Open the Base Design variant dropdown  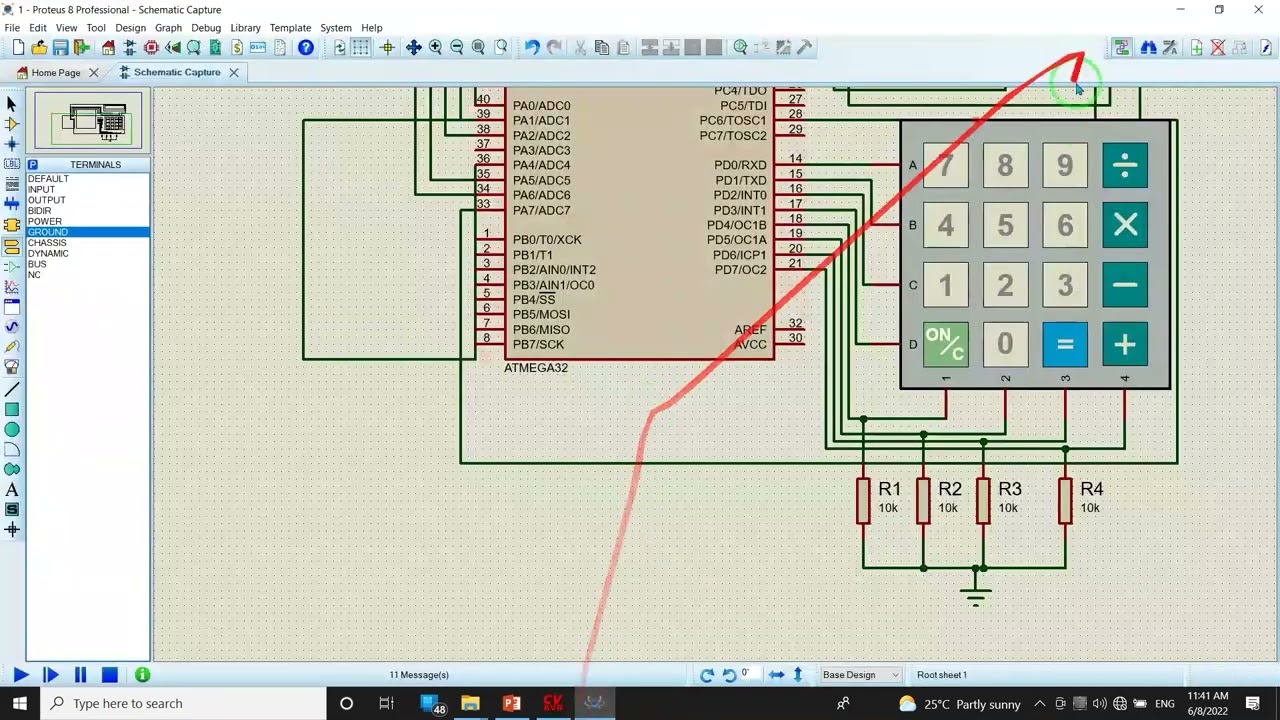860,675
